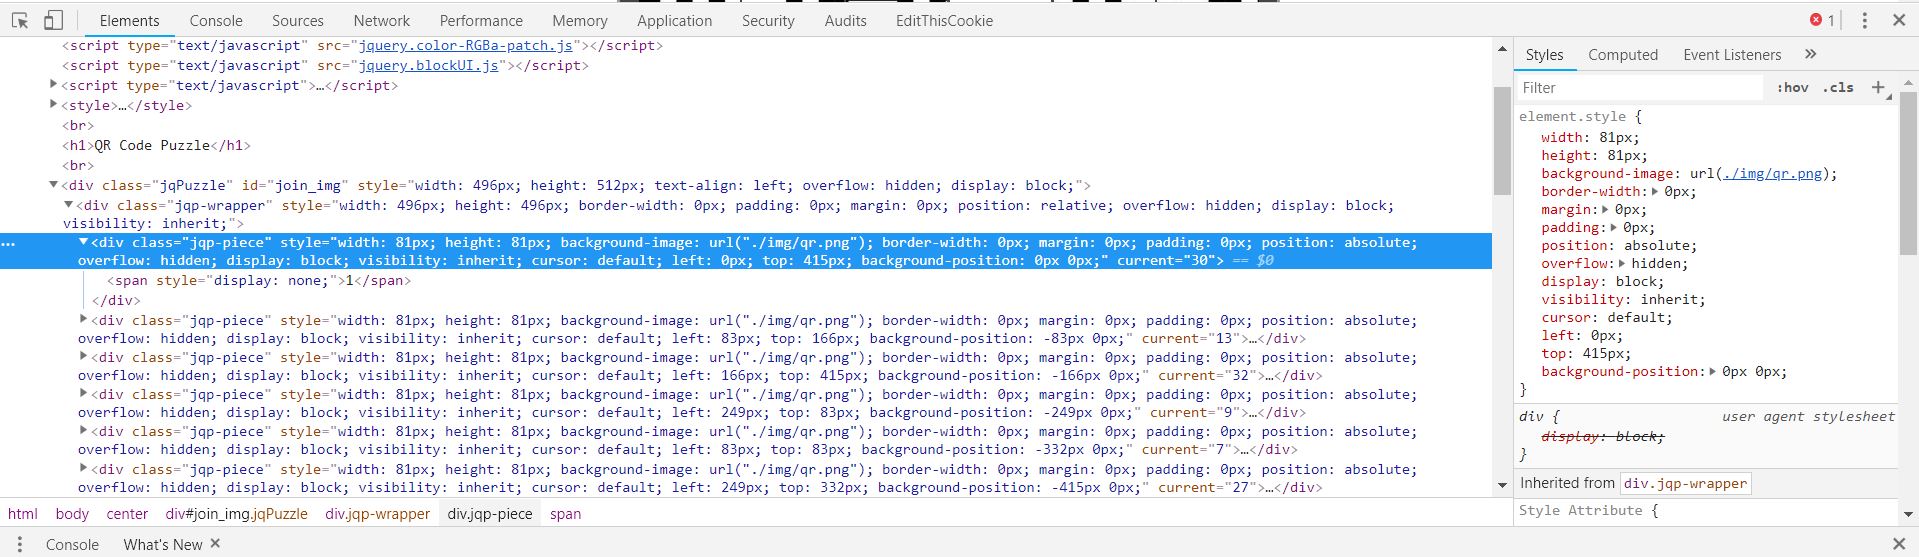The height and width of the screenshot is (557, 1919).
Task: Open the Memory tab
Action: 580,20
